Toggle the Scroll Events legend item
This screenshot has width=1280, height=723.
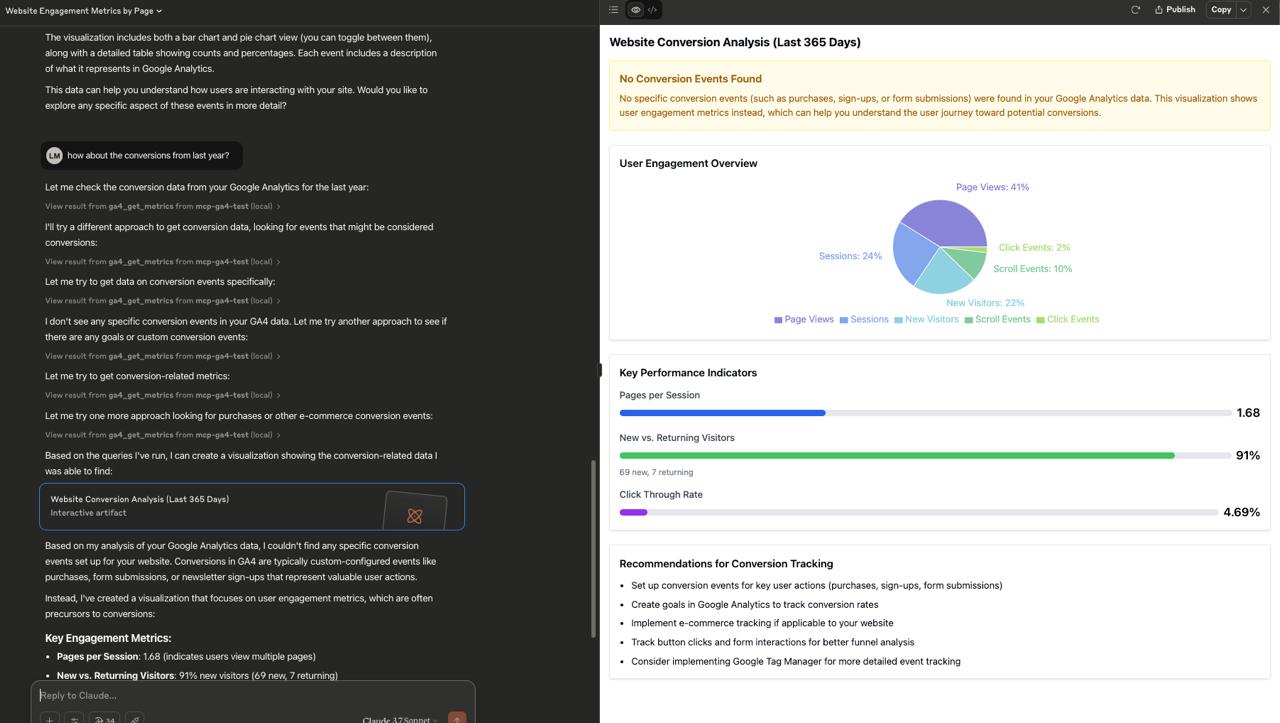[996, 320]
